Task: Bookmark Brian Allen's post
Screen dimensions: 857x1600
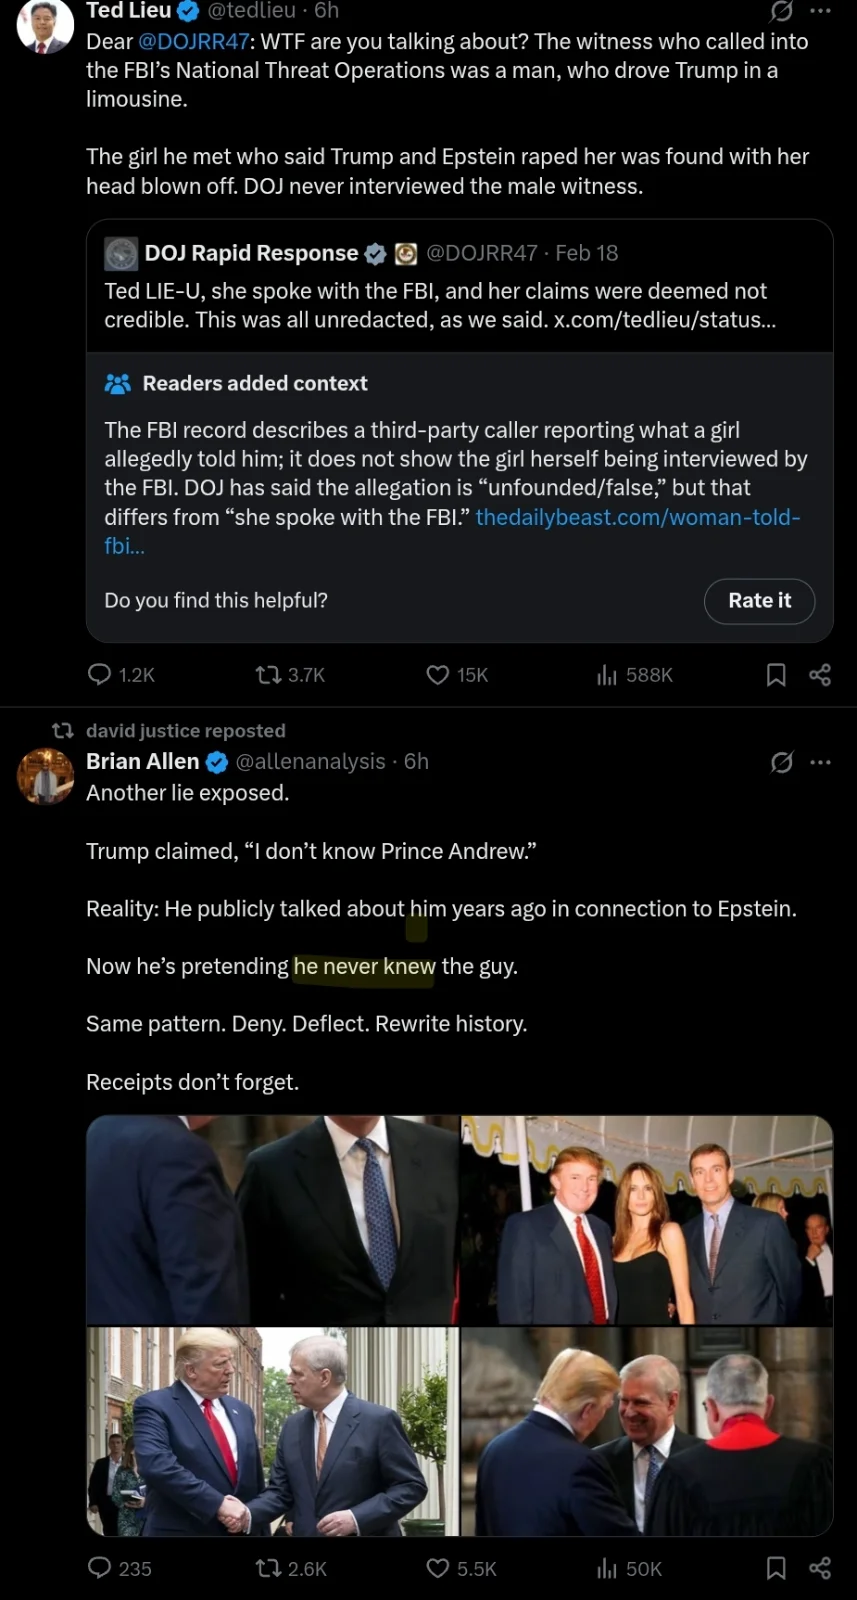Action: click(x=776, y=1568)
